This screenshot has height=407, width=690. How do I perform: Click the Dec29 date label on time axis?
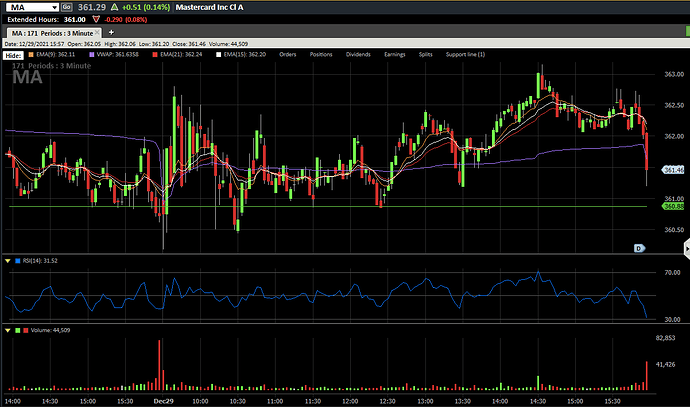[x=163, y=401]
